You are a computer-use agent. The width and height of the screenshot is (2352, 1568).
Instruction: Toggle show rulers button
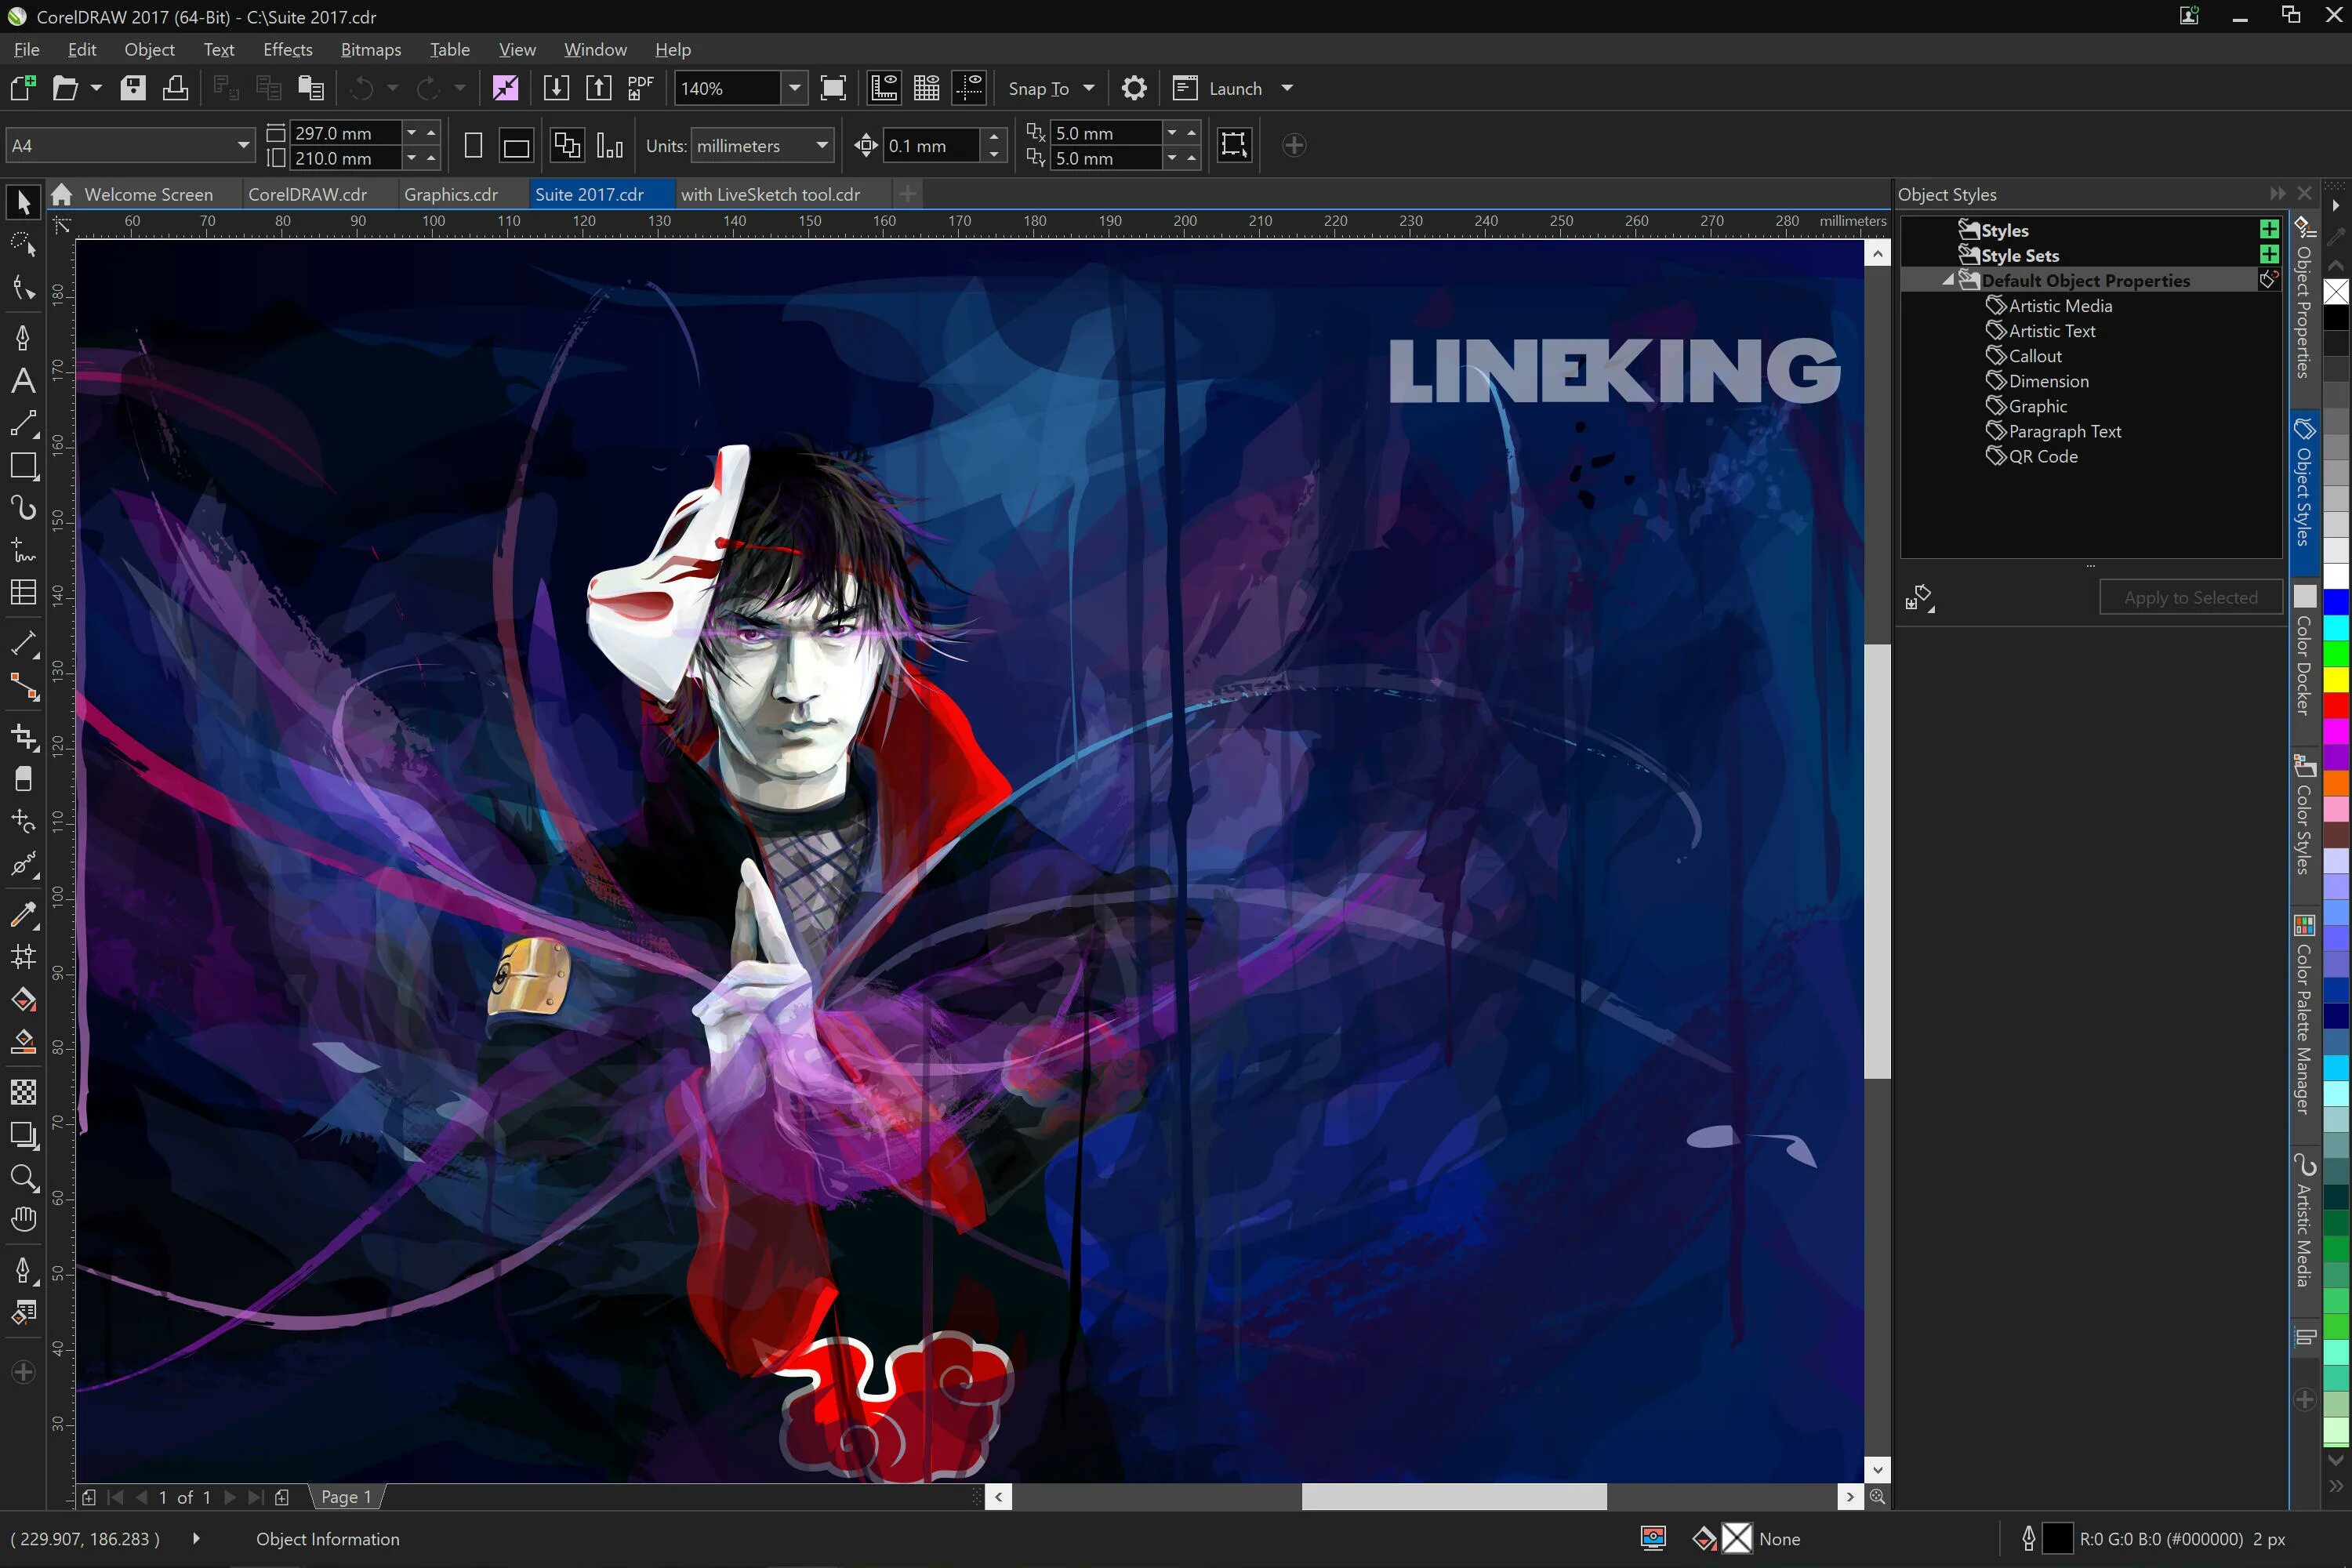click(884, 88)
